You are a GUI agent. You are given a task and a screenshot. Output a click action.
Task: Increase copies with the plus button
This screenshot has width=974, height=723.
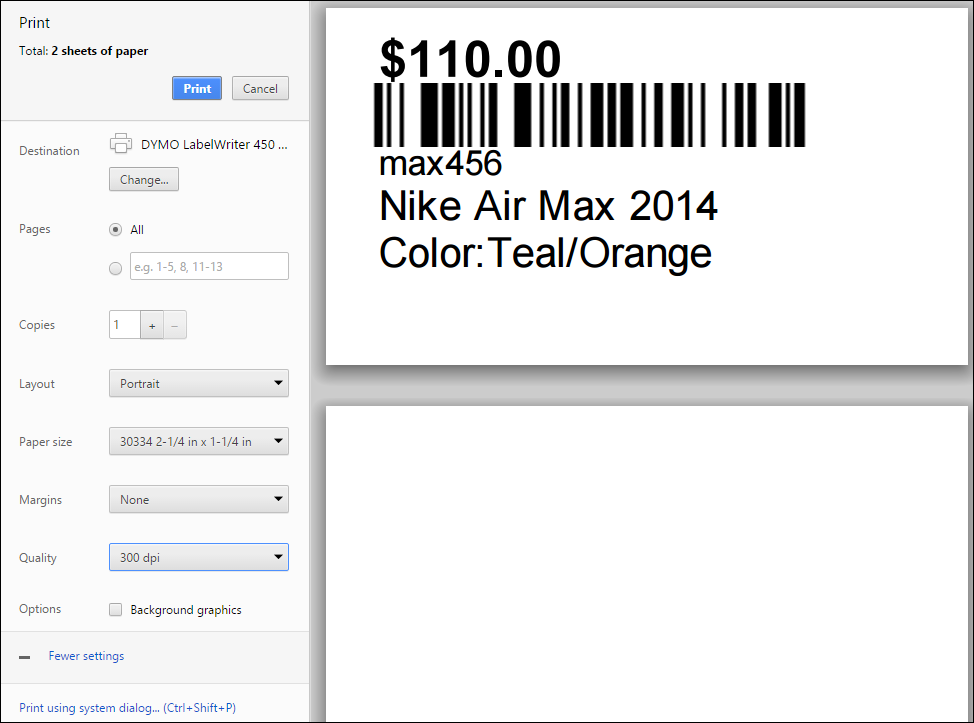click(152, 325)
